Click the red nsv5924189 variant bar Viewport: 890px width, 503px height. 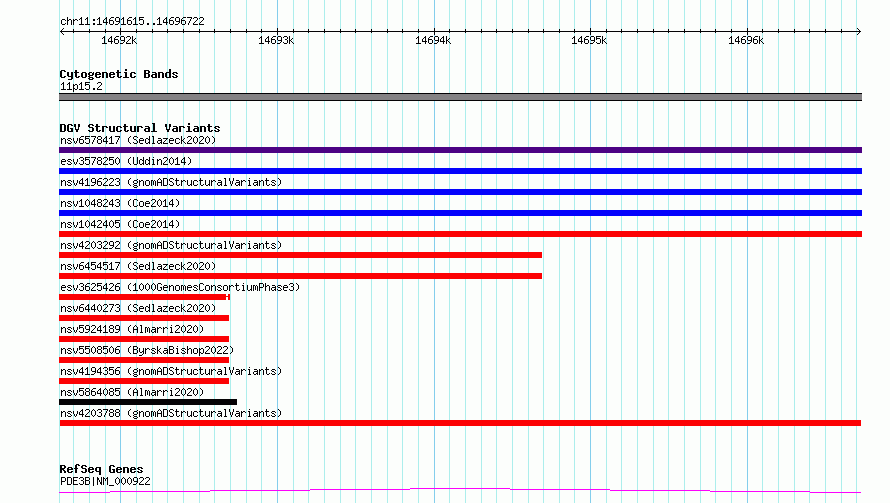point(144,339)
